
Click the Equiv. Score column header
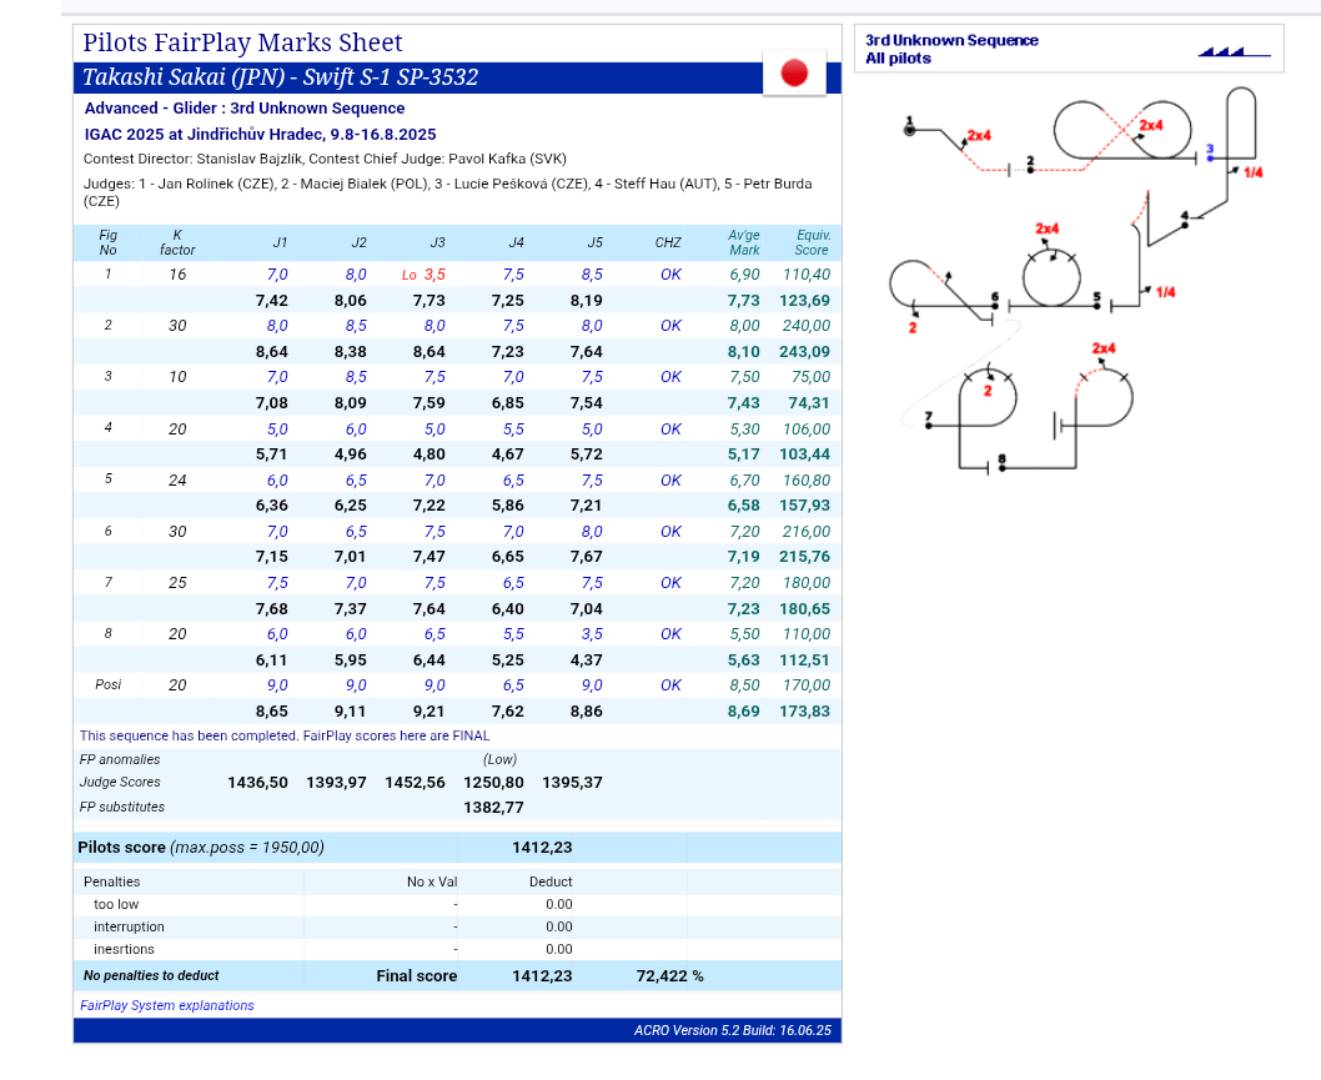(811, 242)
